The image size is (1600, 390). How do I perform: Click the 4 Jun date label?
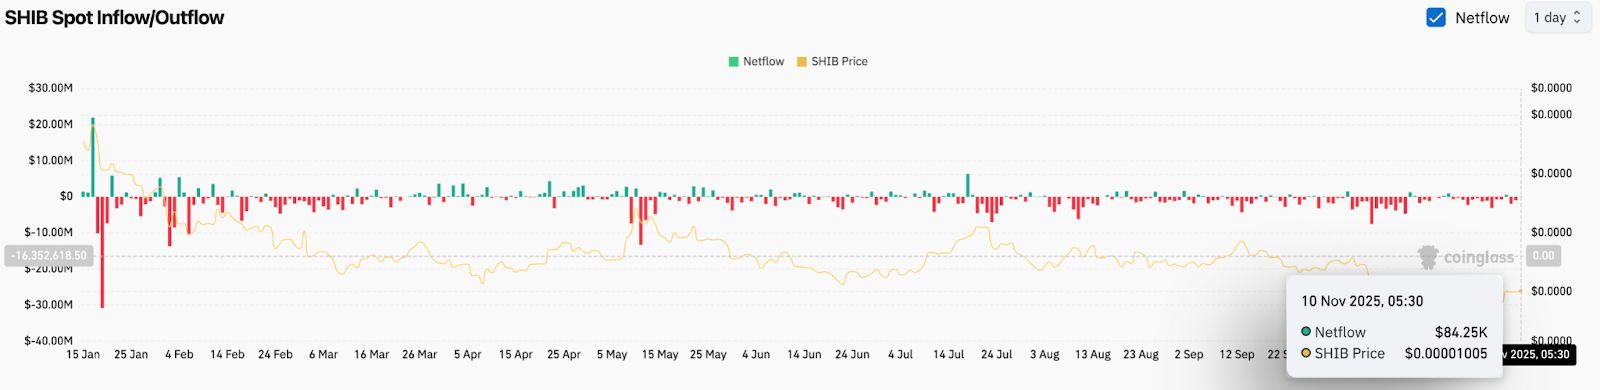pos(756,354)
